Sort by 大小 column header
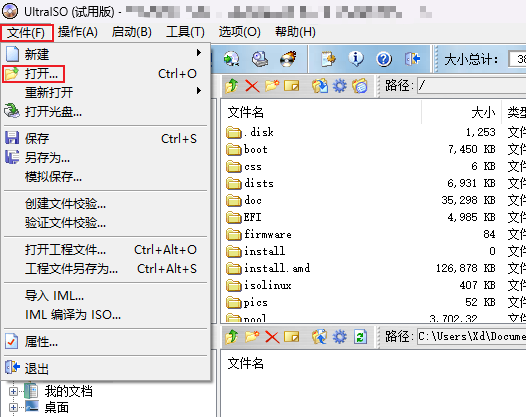This screenshot has width=526, height=417. pyautogui.click(x=462, y=112)
